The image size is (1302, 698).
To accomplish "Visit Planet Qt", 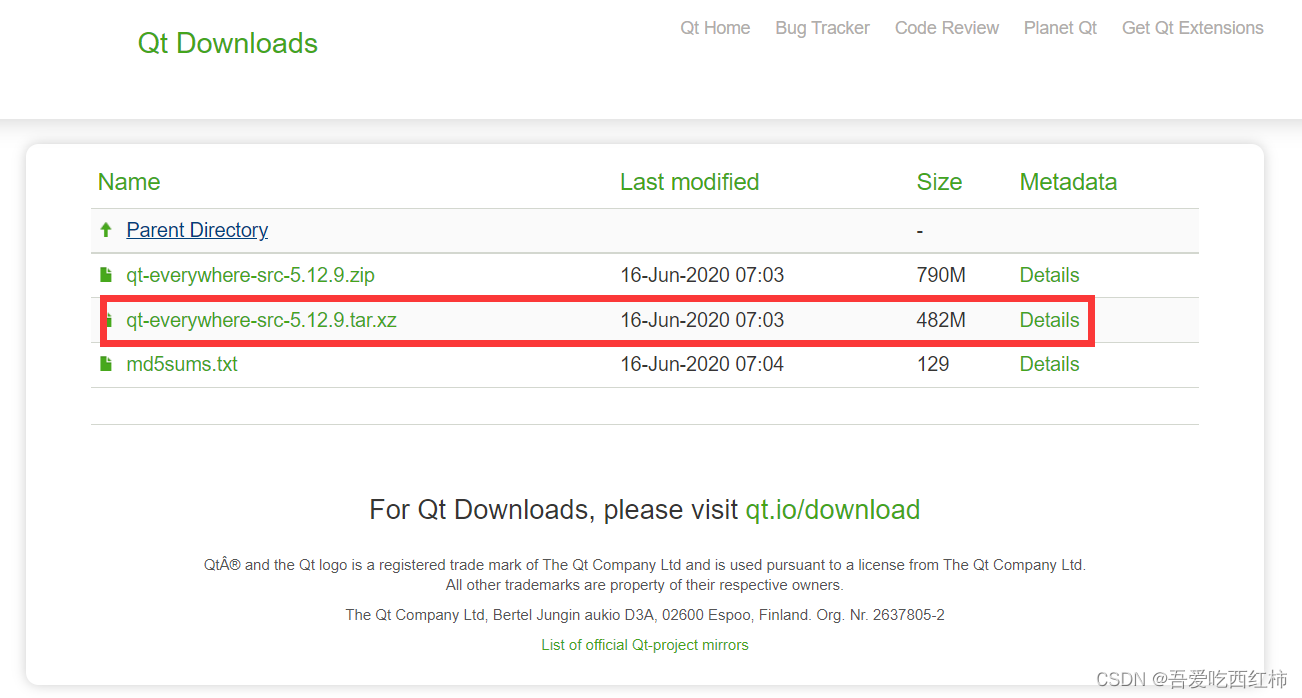I will click(x=1060, y=28).
